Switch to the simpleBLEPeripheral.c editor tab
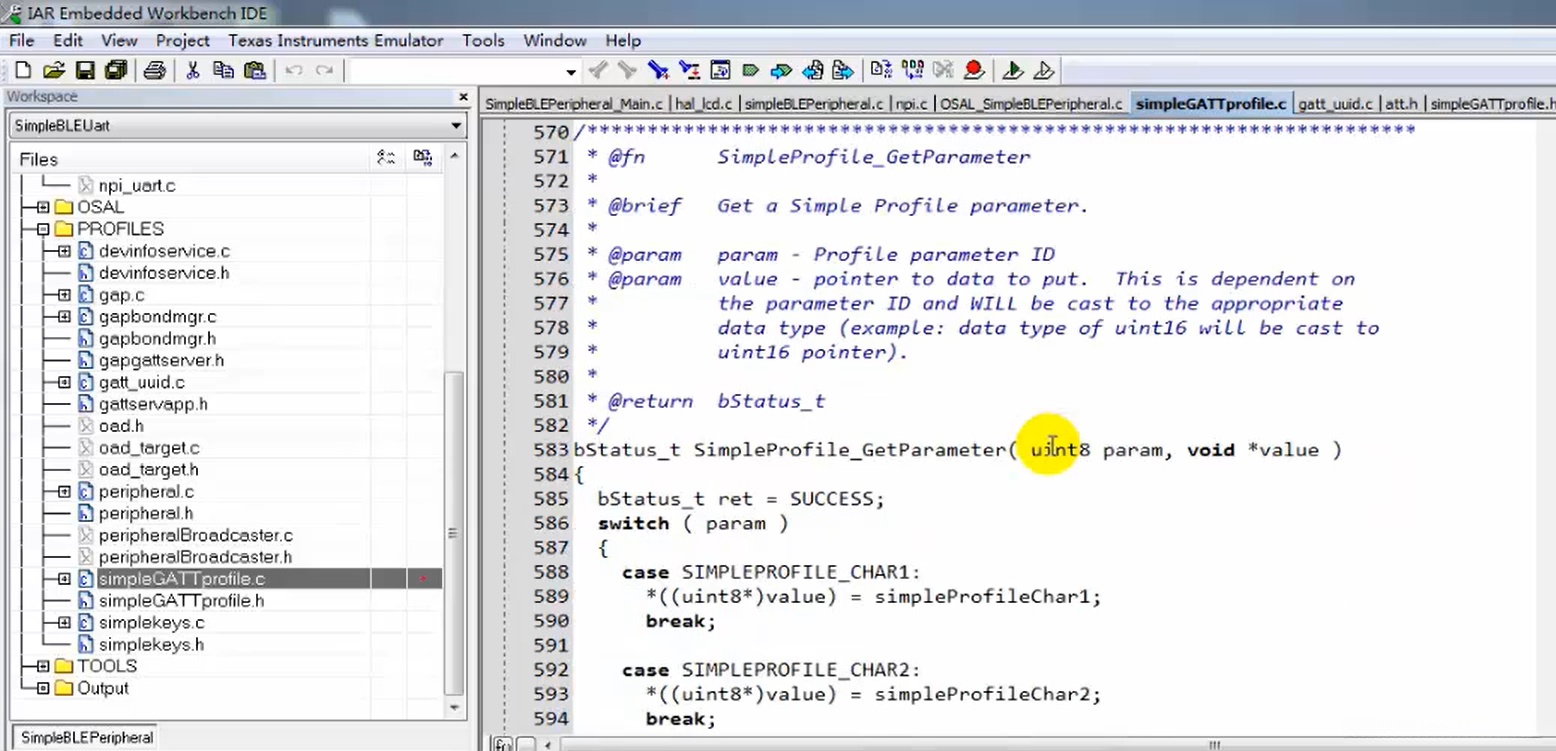Screen dimensions: 1556x751 coord(814,104)
